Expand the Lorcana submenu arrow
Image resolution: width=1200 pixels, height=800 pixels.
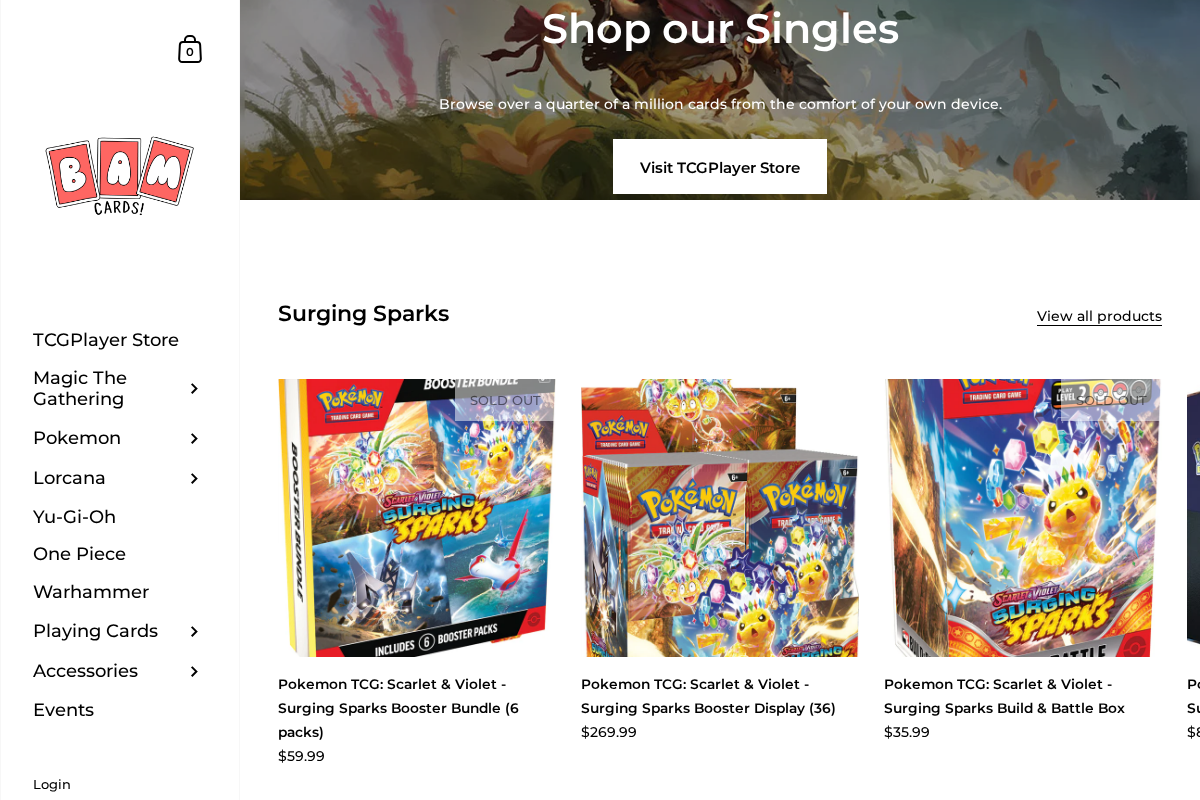click(x=196, y=477)
